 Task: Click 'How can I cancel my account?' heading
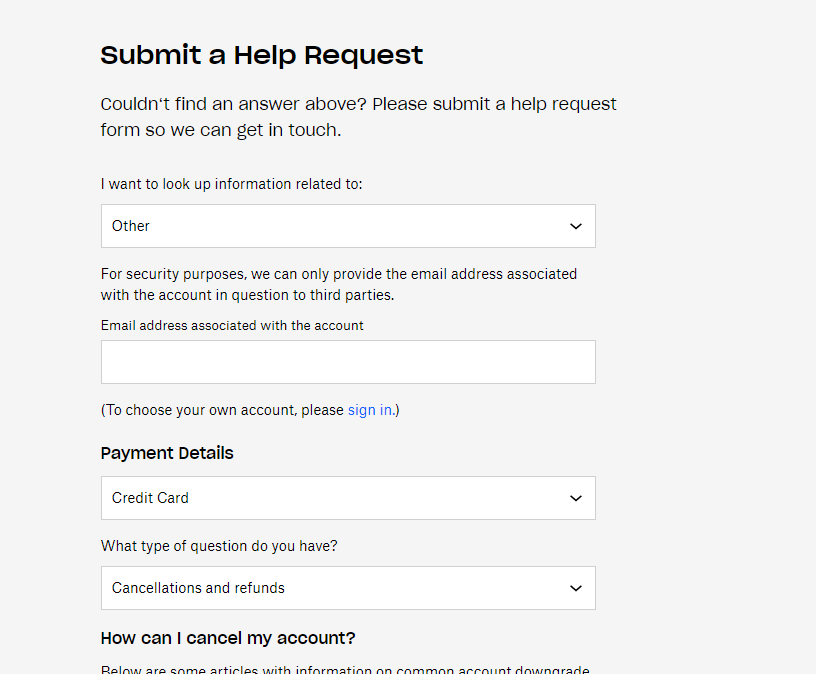click(228, 638)
